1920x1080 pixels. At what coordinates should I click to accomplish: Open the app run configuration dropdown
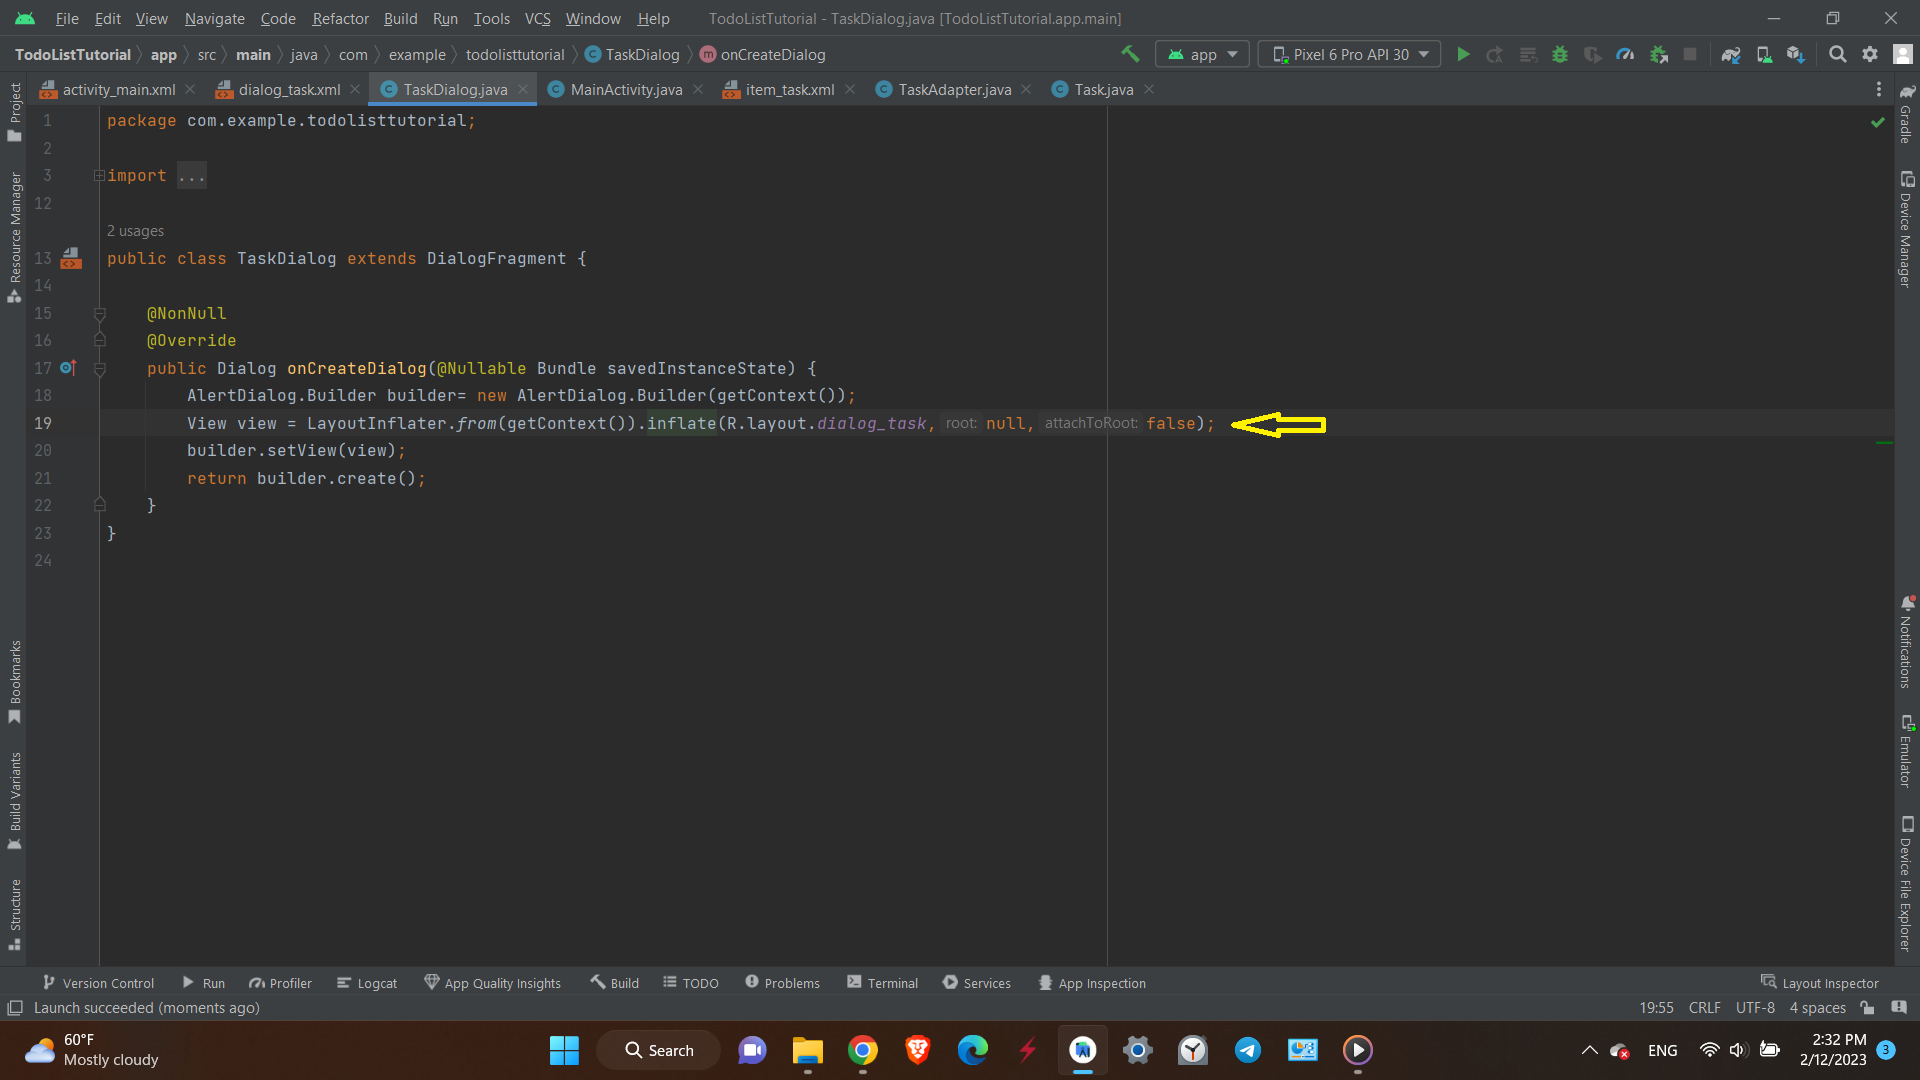1202,54
